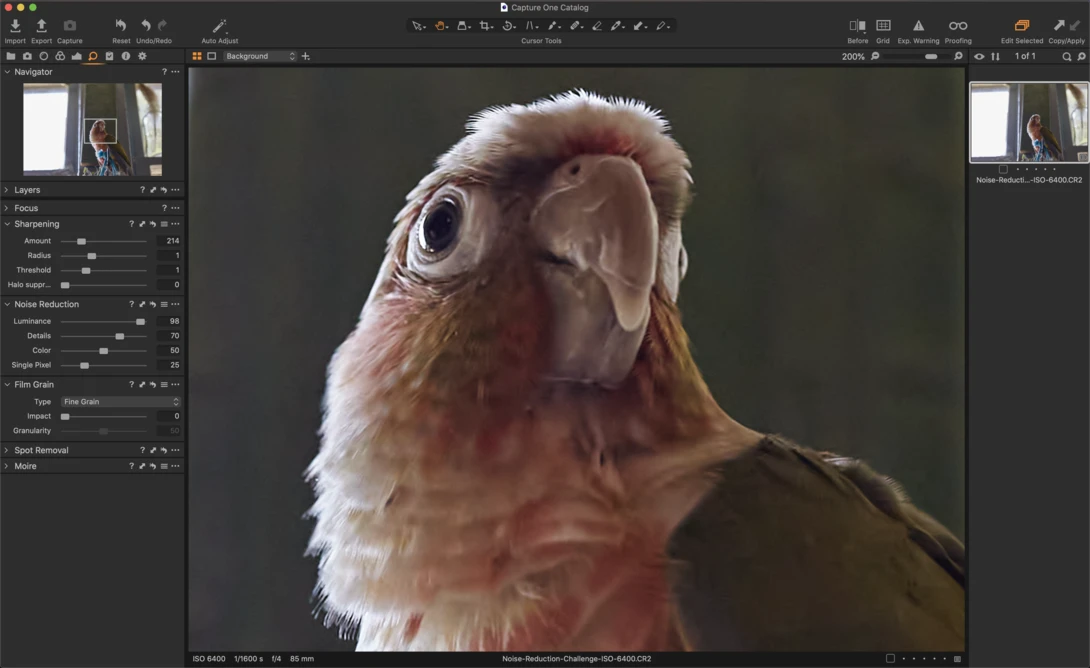This screenshot has height=668, width=1090.
Task: Toggle Exposure Warning display
Action: tap(918, 26)
